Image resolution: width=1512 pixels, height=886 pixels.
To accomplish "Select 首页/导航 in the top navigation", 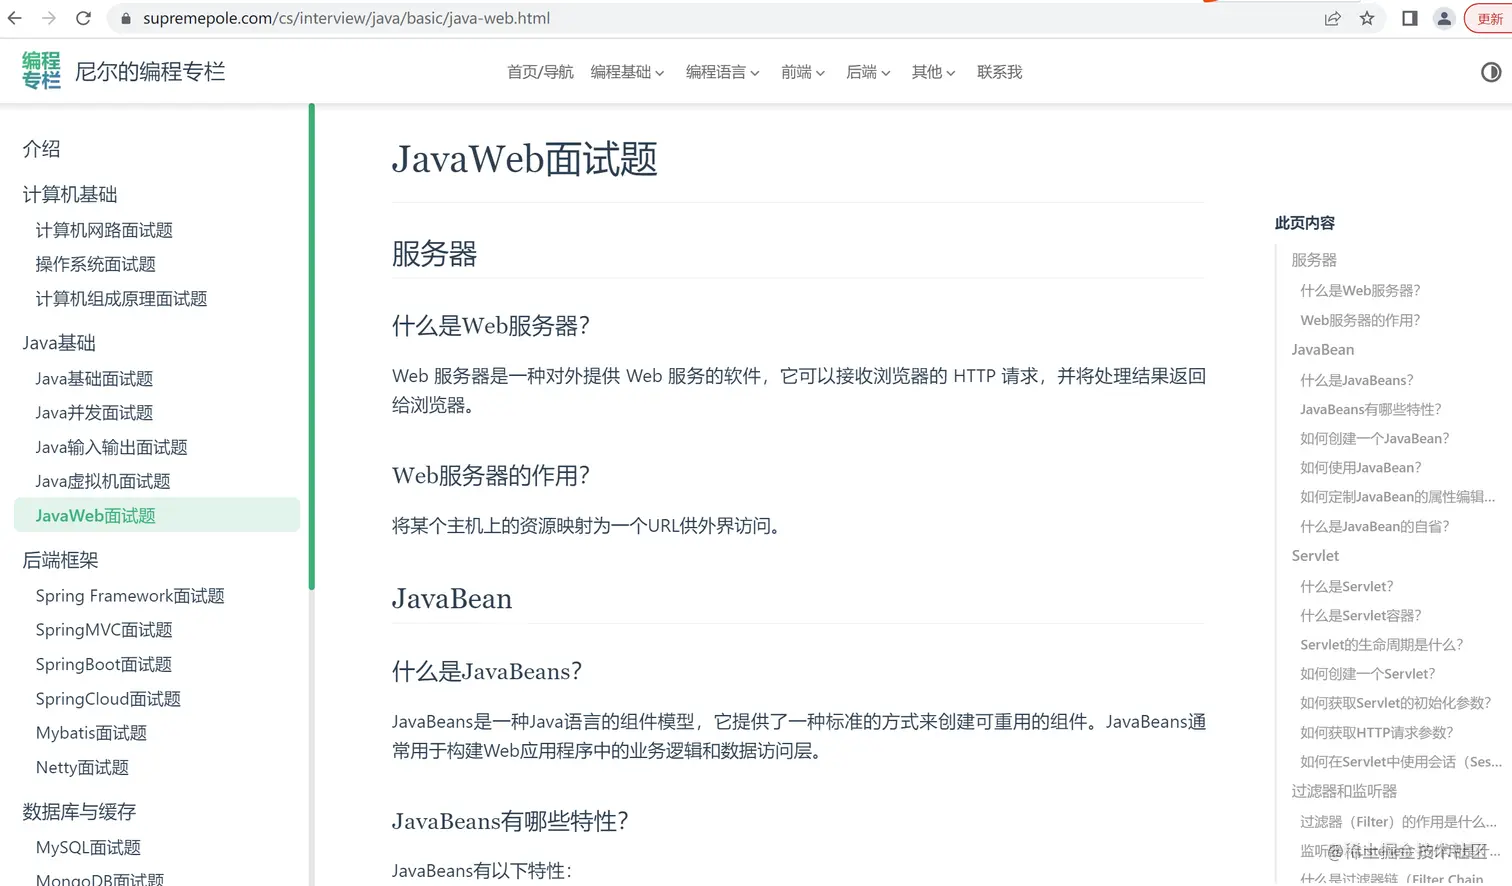I will 539,71.
